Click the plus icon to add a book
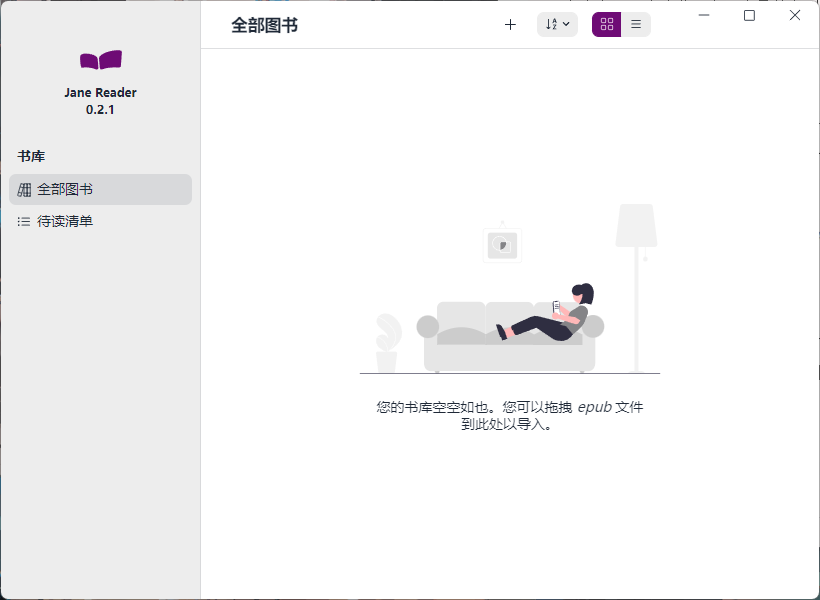Viewport: 820px width, 600px height. (x=510, y=25)
